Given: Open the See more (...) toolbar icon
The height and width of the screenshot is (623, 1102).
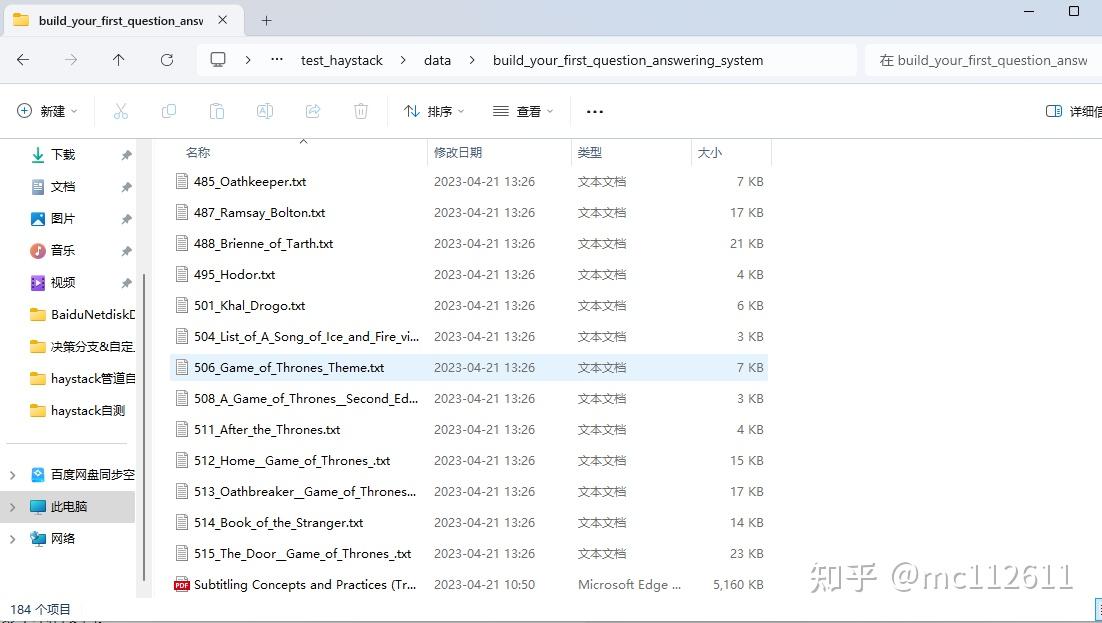Looking at the screenshot, I should (595, 111).
